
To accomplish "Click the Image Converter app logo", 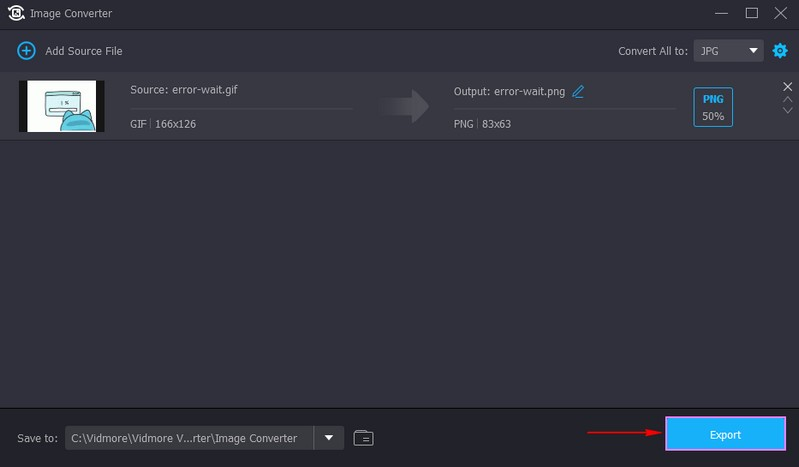I will coord(15,13).
